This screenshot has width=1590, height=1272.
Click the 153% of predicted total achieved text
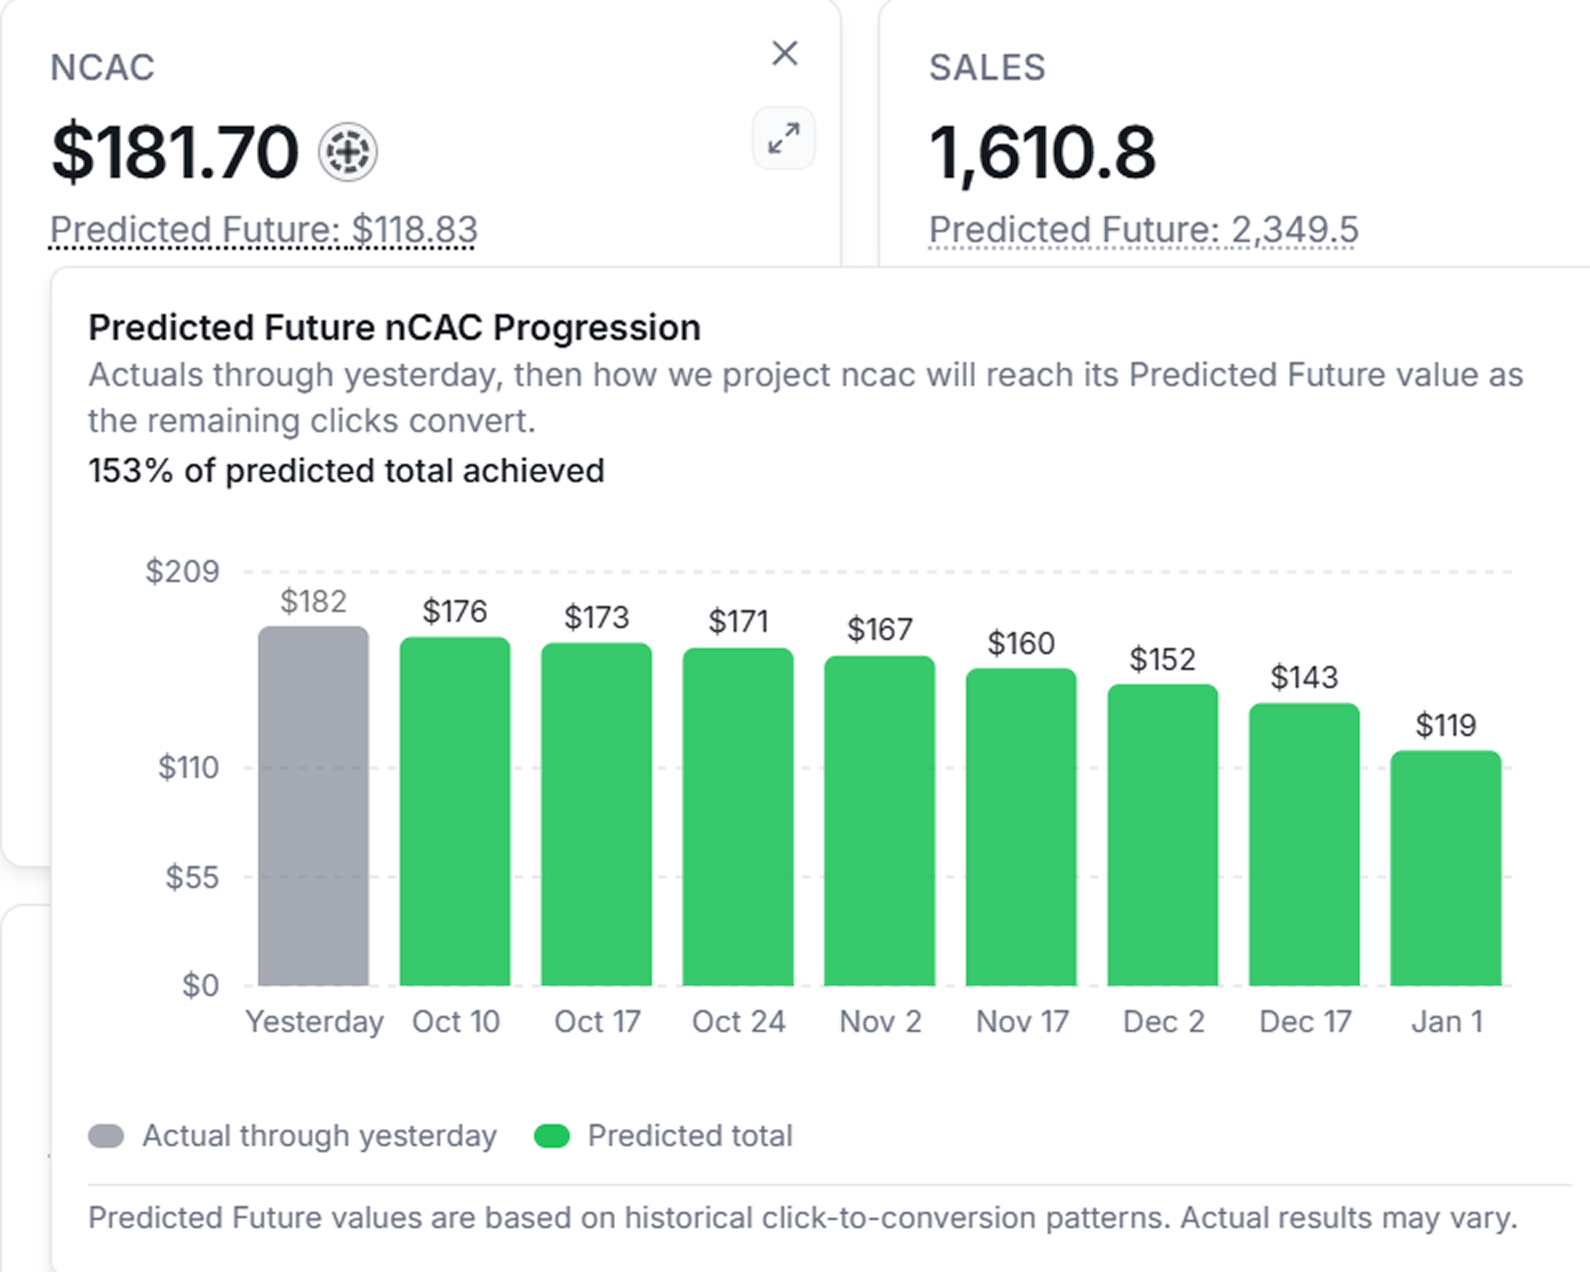(x=346, y=471)
